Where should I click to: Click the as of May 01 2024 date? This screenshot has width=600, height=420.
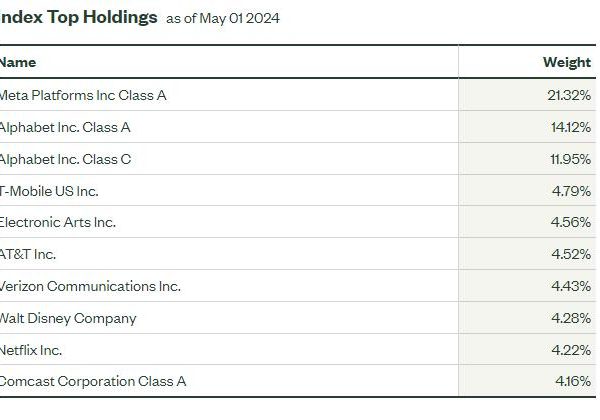point(223,19)
